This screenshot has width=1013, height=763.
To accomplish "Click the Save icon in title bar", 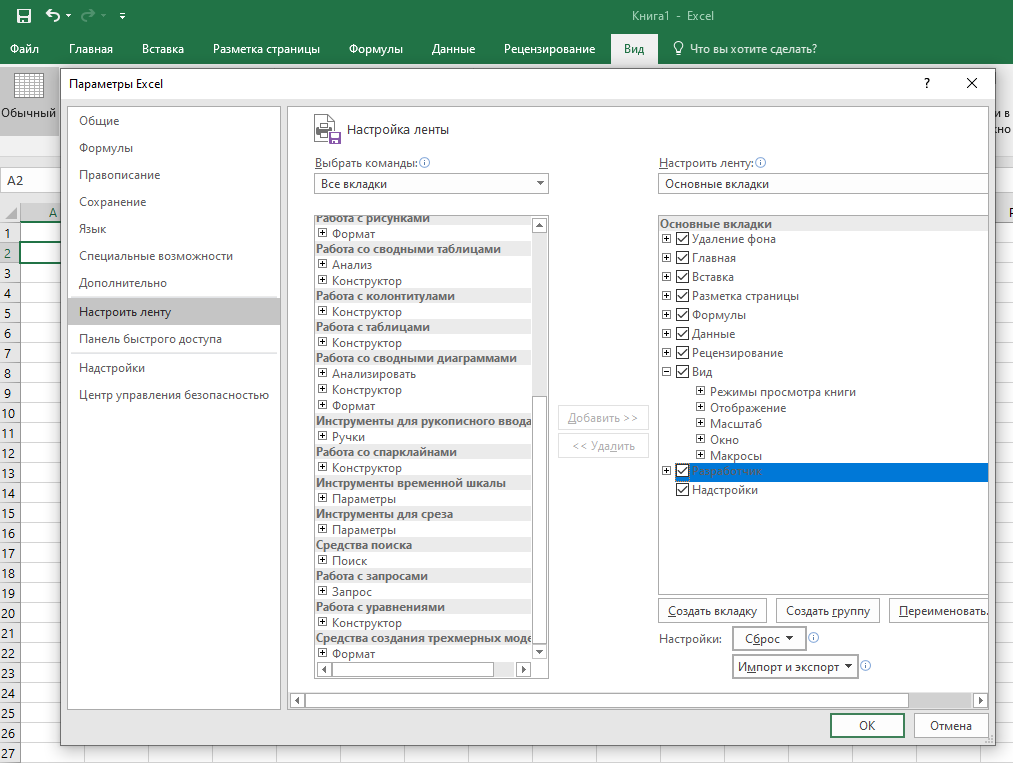I will [24, 16].
